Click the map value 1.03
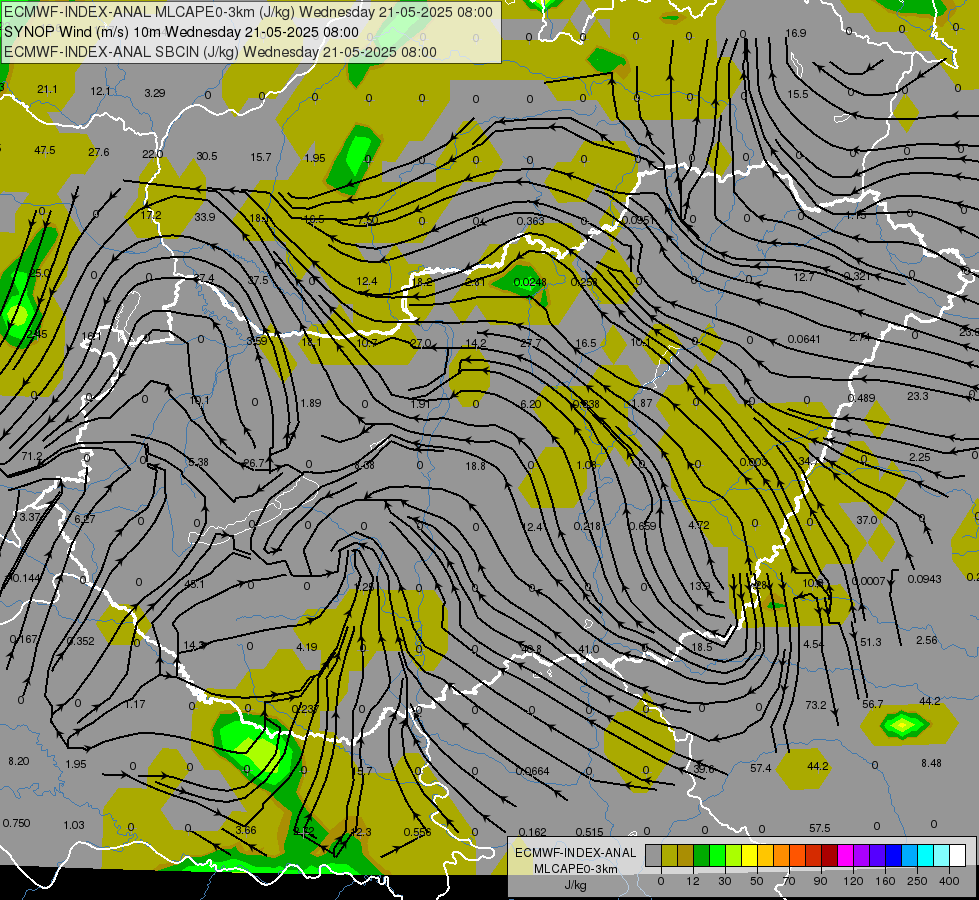 [74, 825]
